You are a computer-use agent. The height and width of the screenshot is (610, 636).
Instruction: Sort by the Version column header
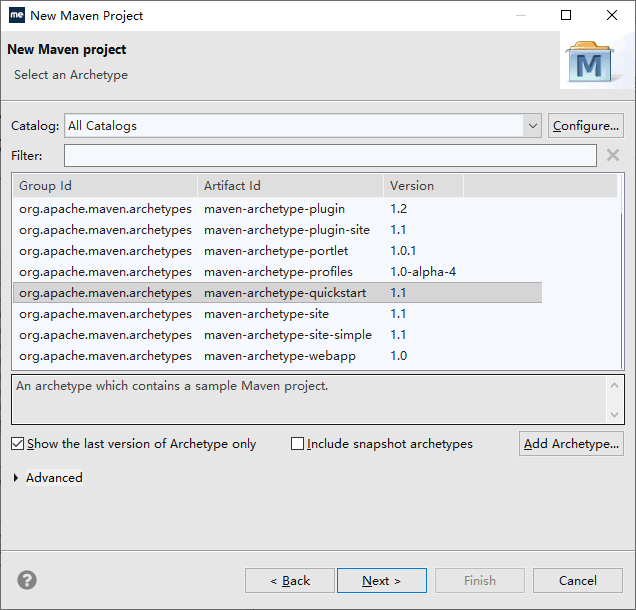pyautogui.click(x=423, y=186)
